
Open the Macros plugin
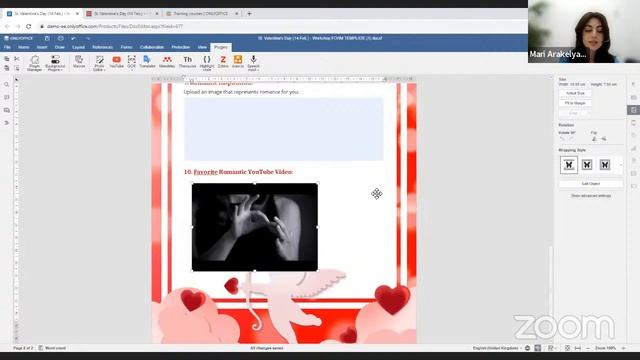click(x=79, y=62)
